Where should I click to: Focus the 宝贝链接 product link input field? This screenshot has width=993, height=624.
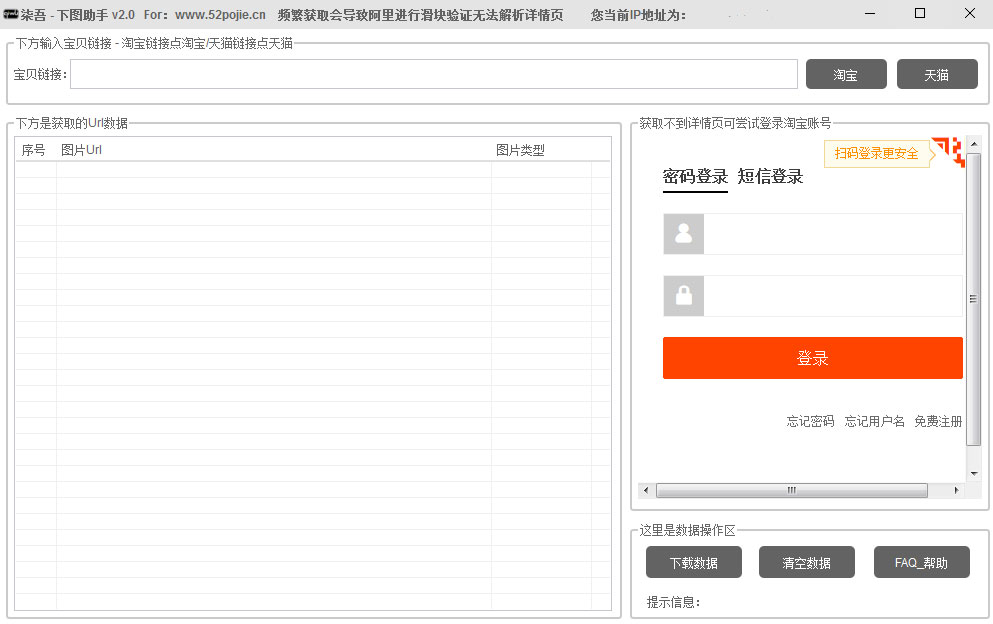tap(433, 75)
